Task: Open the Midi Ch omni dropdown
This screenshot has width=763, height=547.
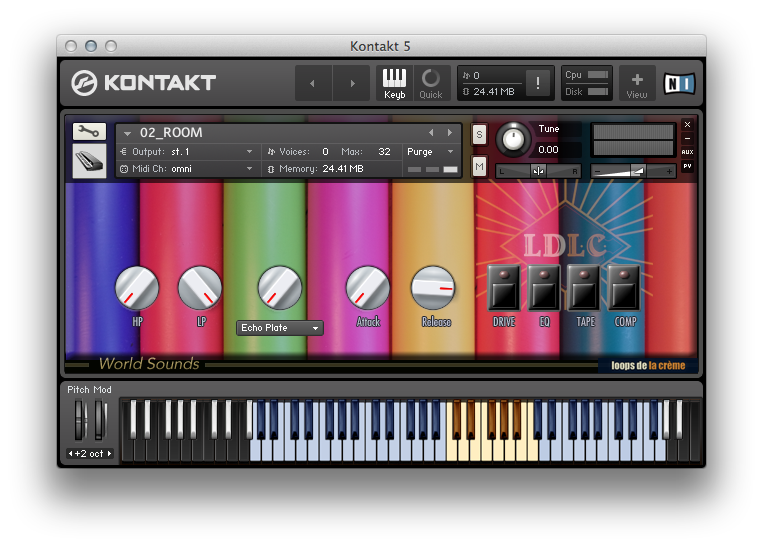Action: coord(187,169)
